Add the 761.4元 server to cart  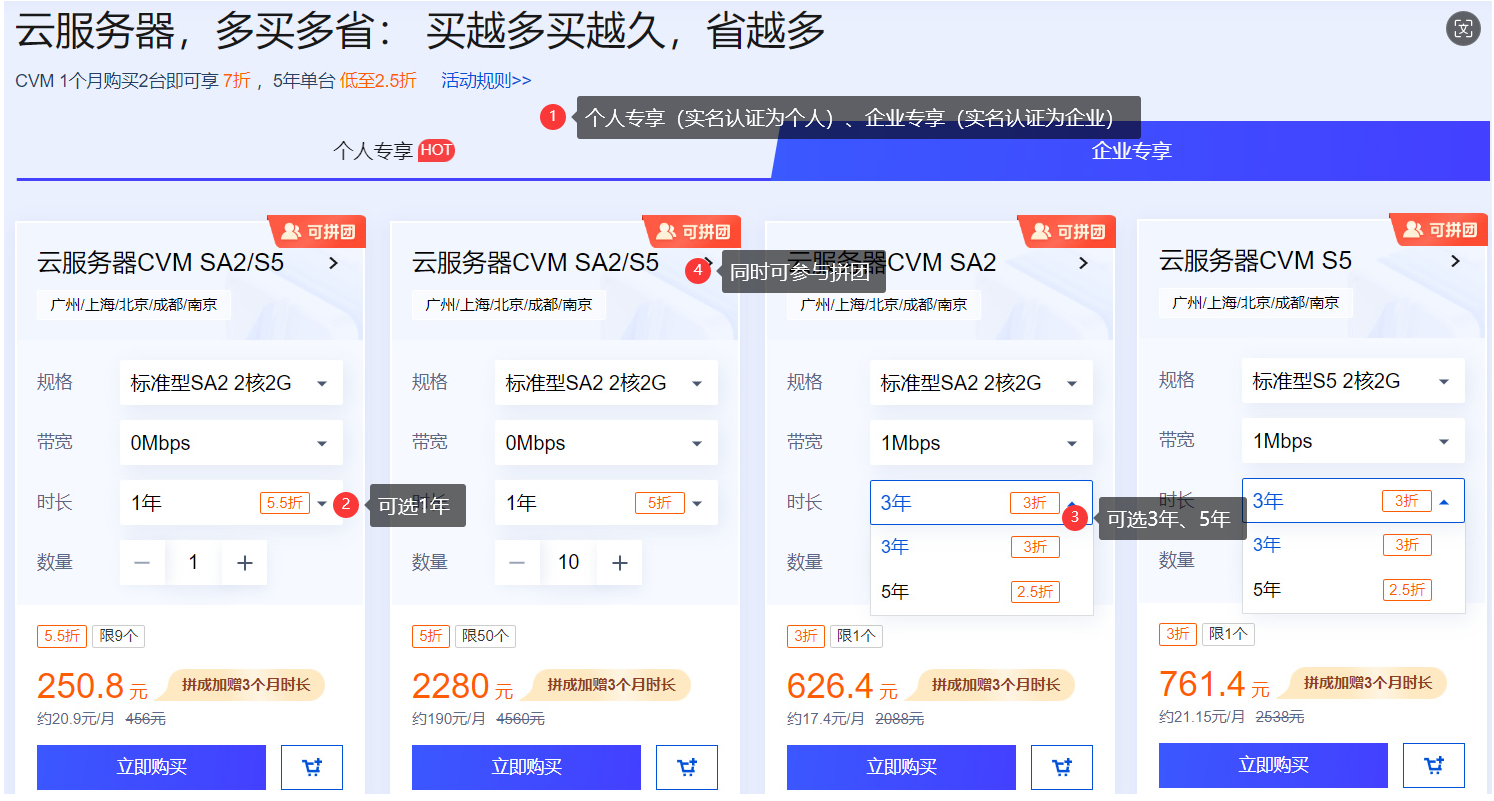(1434, 765)
